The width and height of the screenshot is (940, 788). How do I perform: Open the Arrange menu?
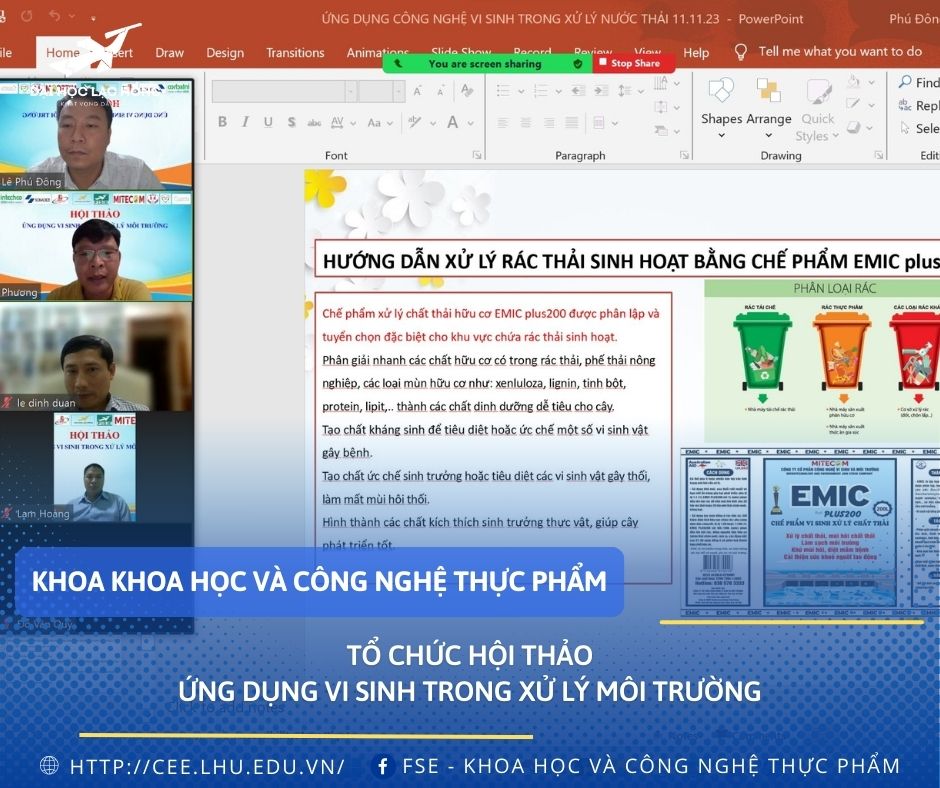[769, 104]
